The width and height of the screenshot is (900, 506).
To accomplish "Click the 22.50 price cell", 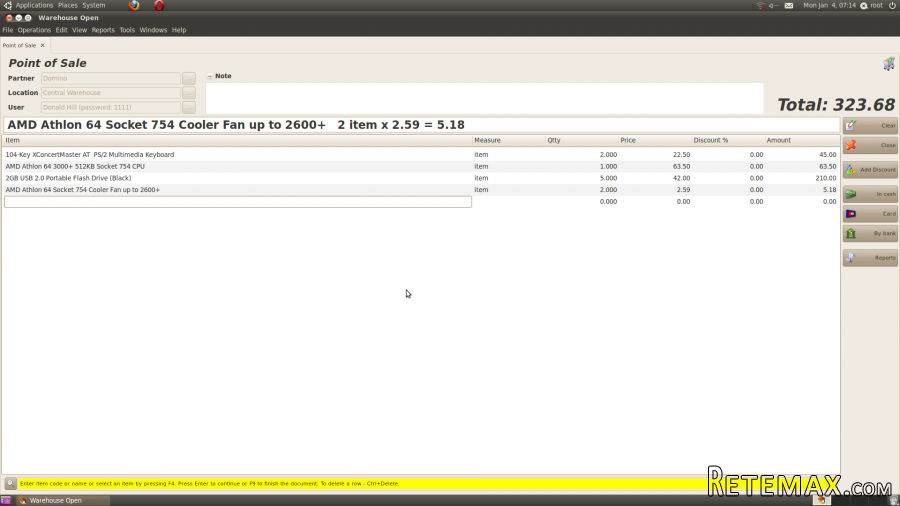I will [681, 154].
